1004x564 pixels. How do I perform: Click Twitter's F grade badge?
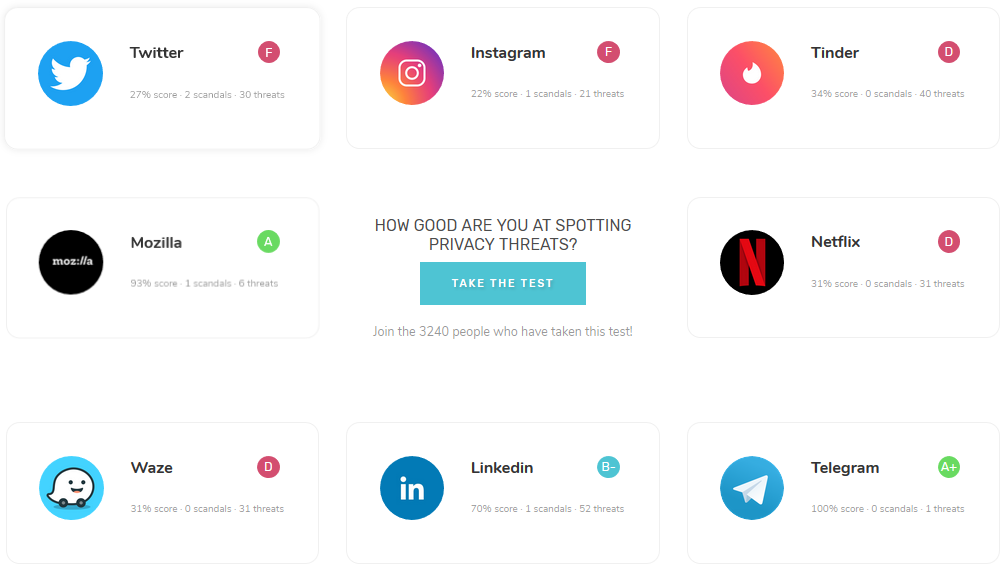click(268, 52)
